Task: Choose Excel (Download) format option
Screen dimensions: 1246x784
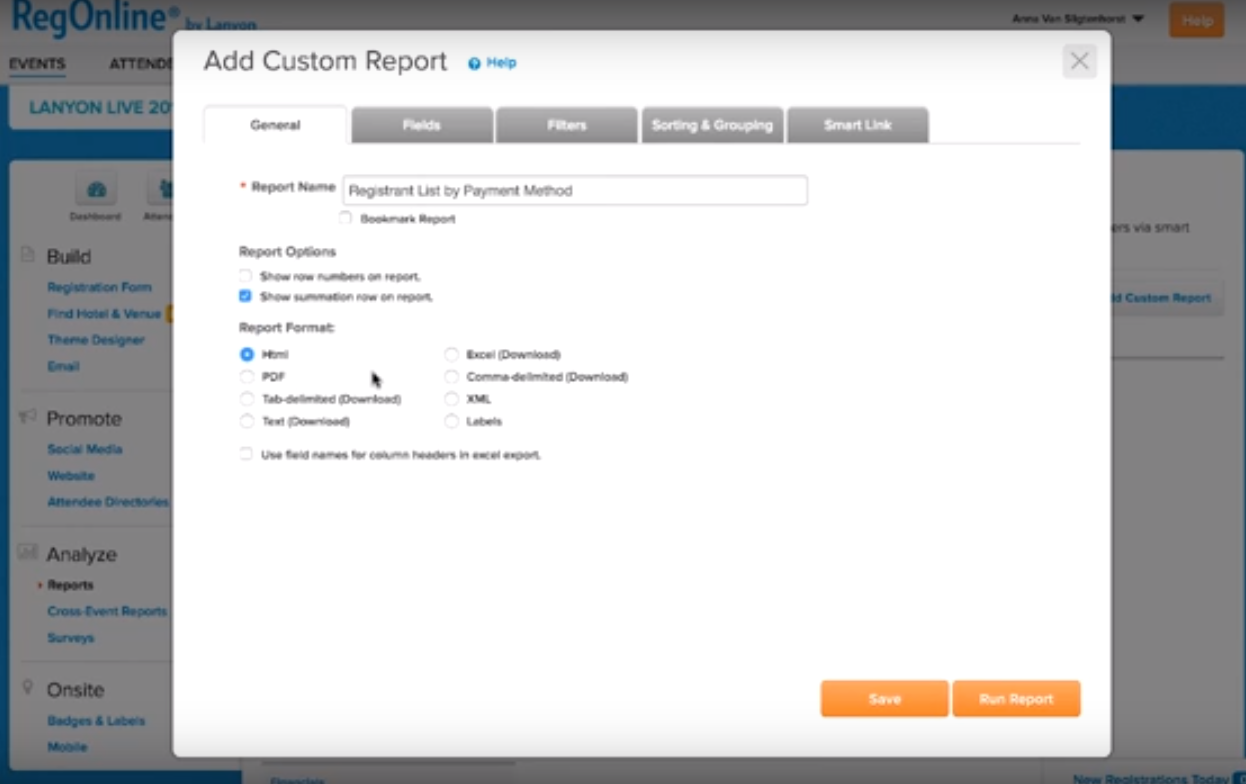Action: pyautogui.click(x=452, y=354)
